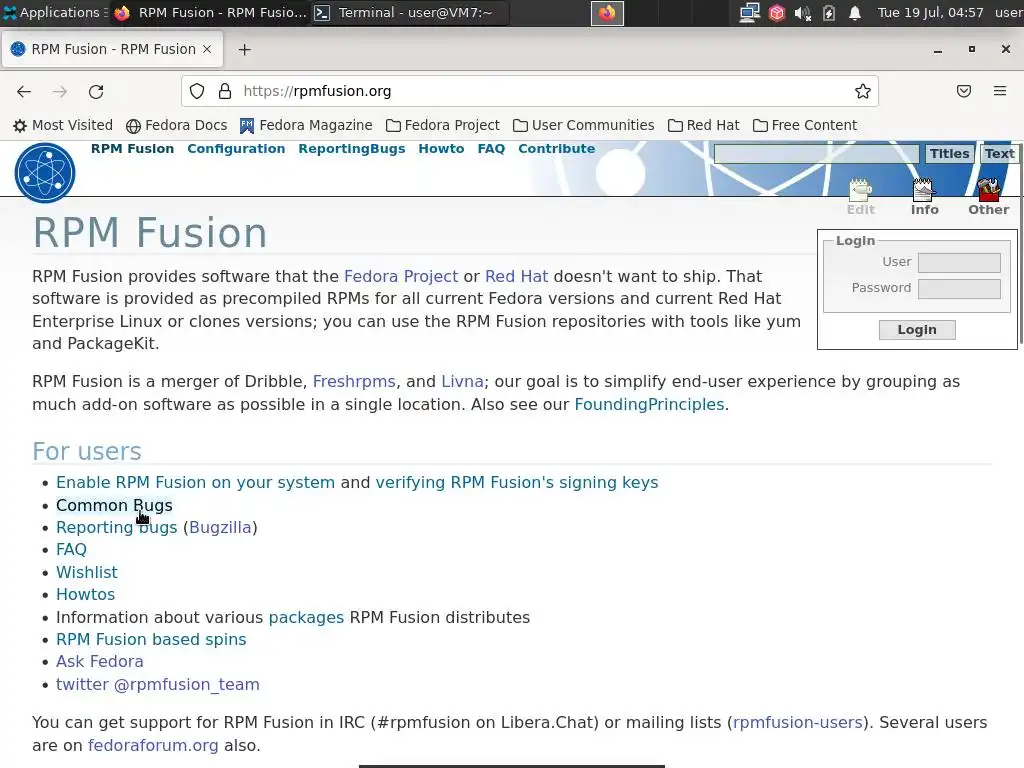This screenshot has width=1024, height=768.
Task: Click the padlock site security icon
Action: pyautogui.click(x=225, y=91)
